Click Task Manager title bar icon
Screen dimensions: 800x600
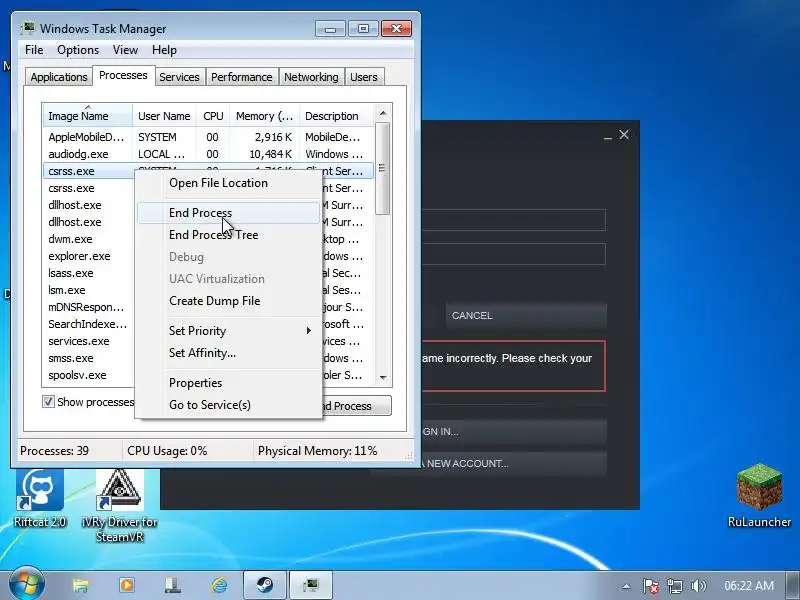pos(29,28)
